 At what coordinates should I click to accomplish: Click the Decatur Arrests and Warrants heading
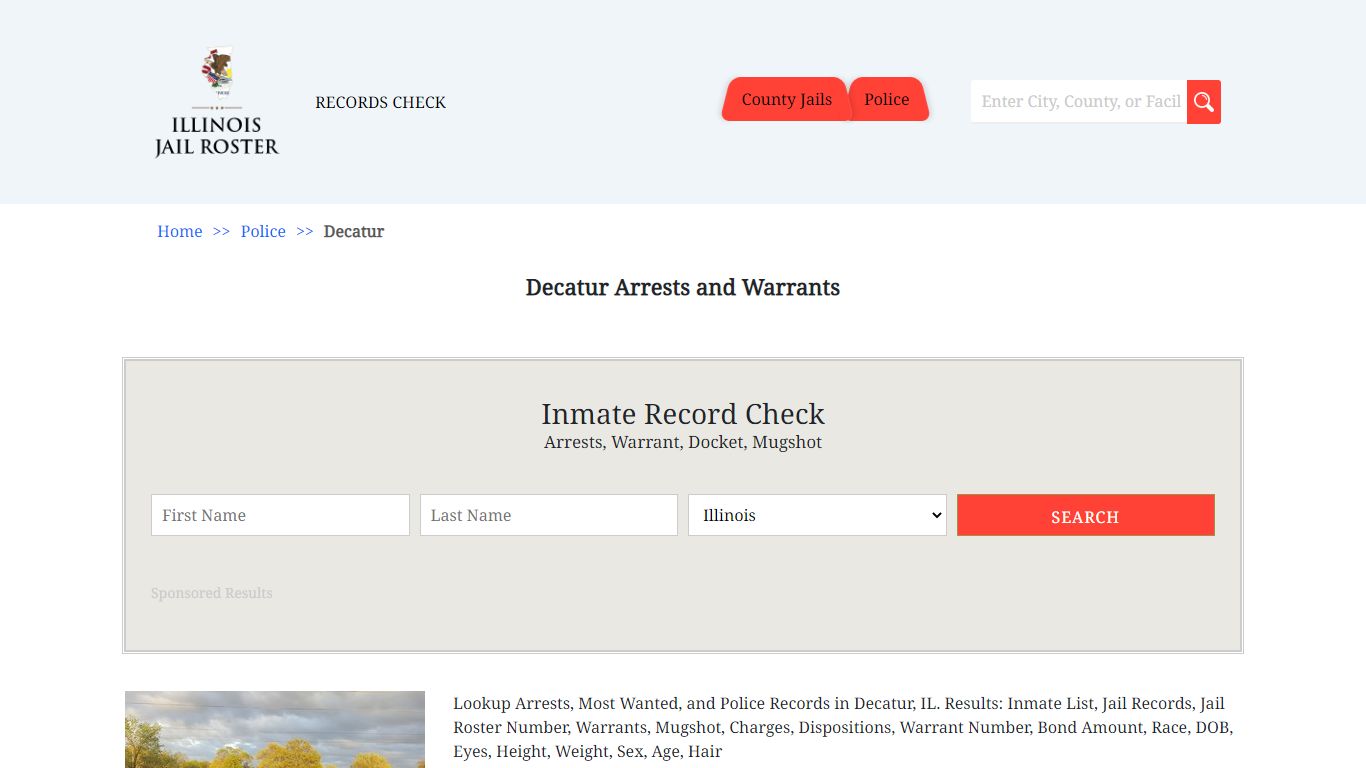point(683,288)
